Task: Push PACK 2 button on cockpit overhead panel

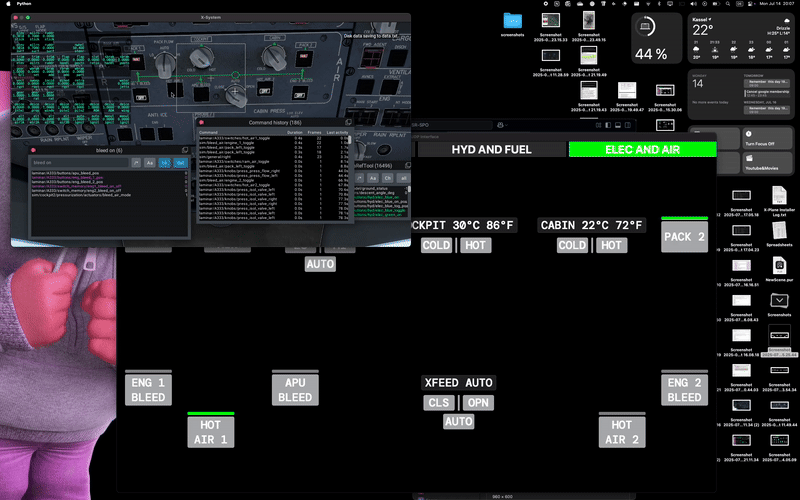Action: pos(305,57)
